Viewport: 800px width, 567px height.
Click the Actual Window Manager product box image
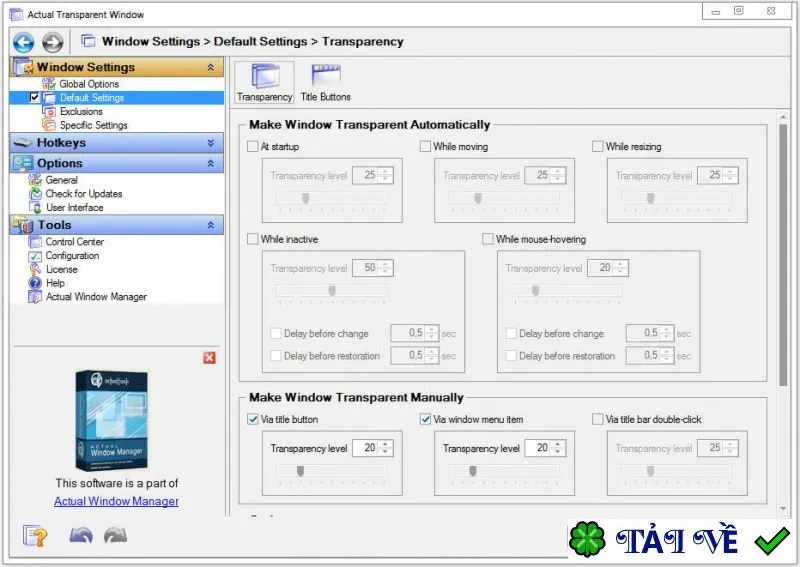coord(112,421)
